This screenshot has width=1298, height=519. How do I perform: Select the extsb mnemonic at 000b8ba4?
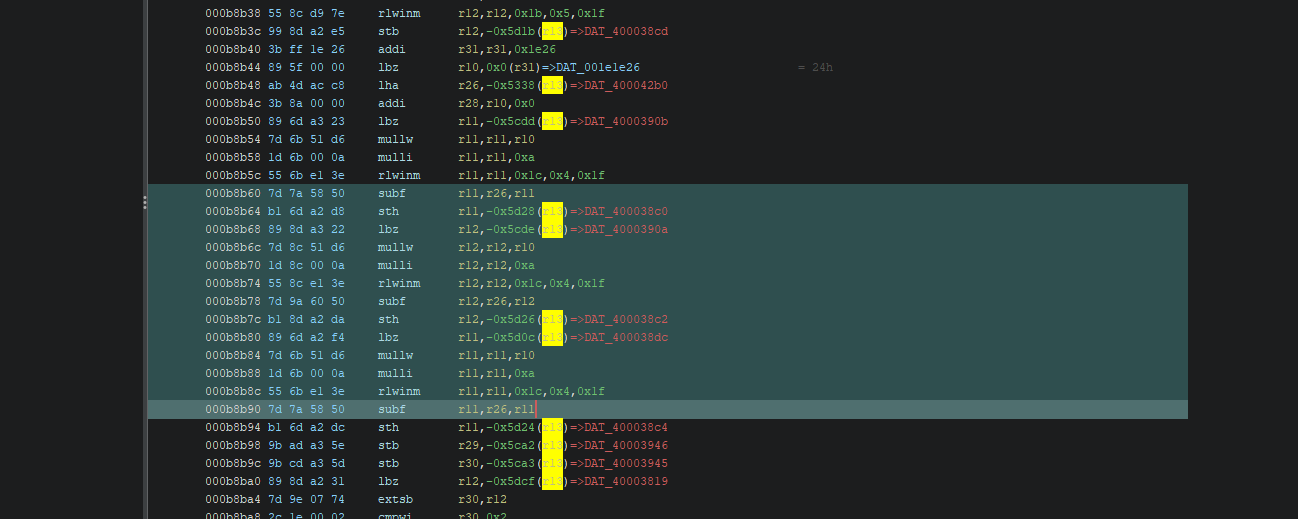(x=396, y=500)
